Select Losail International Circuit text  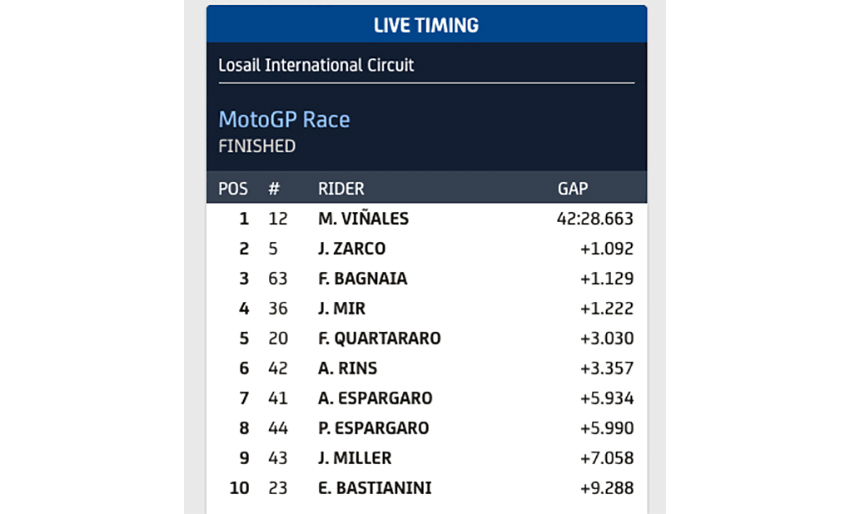tap(316, 65)
